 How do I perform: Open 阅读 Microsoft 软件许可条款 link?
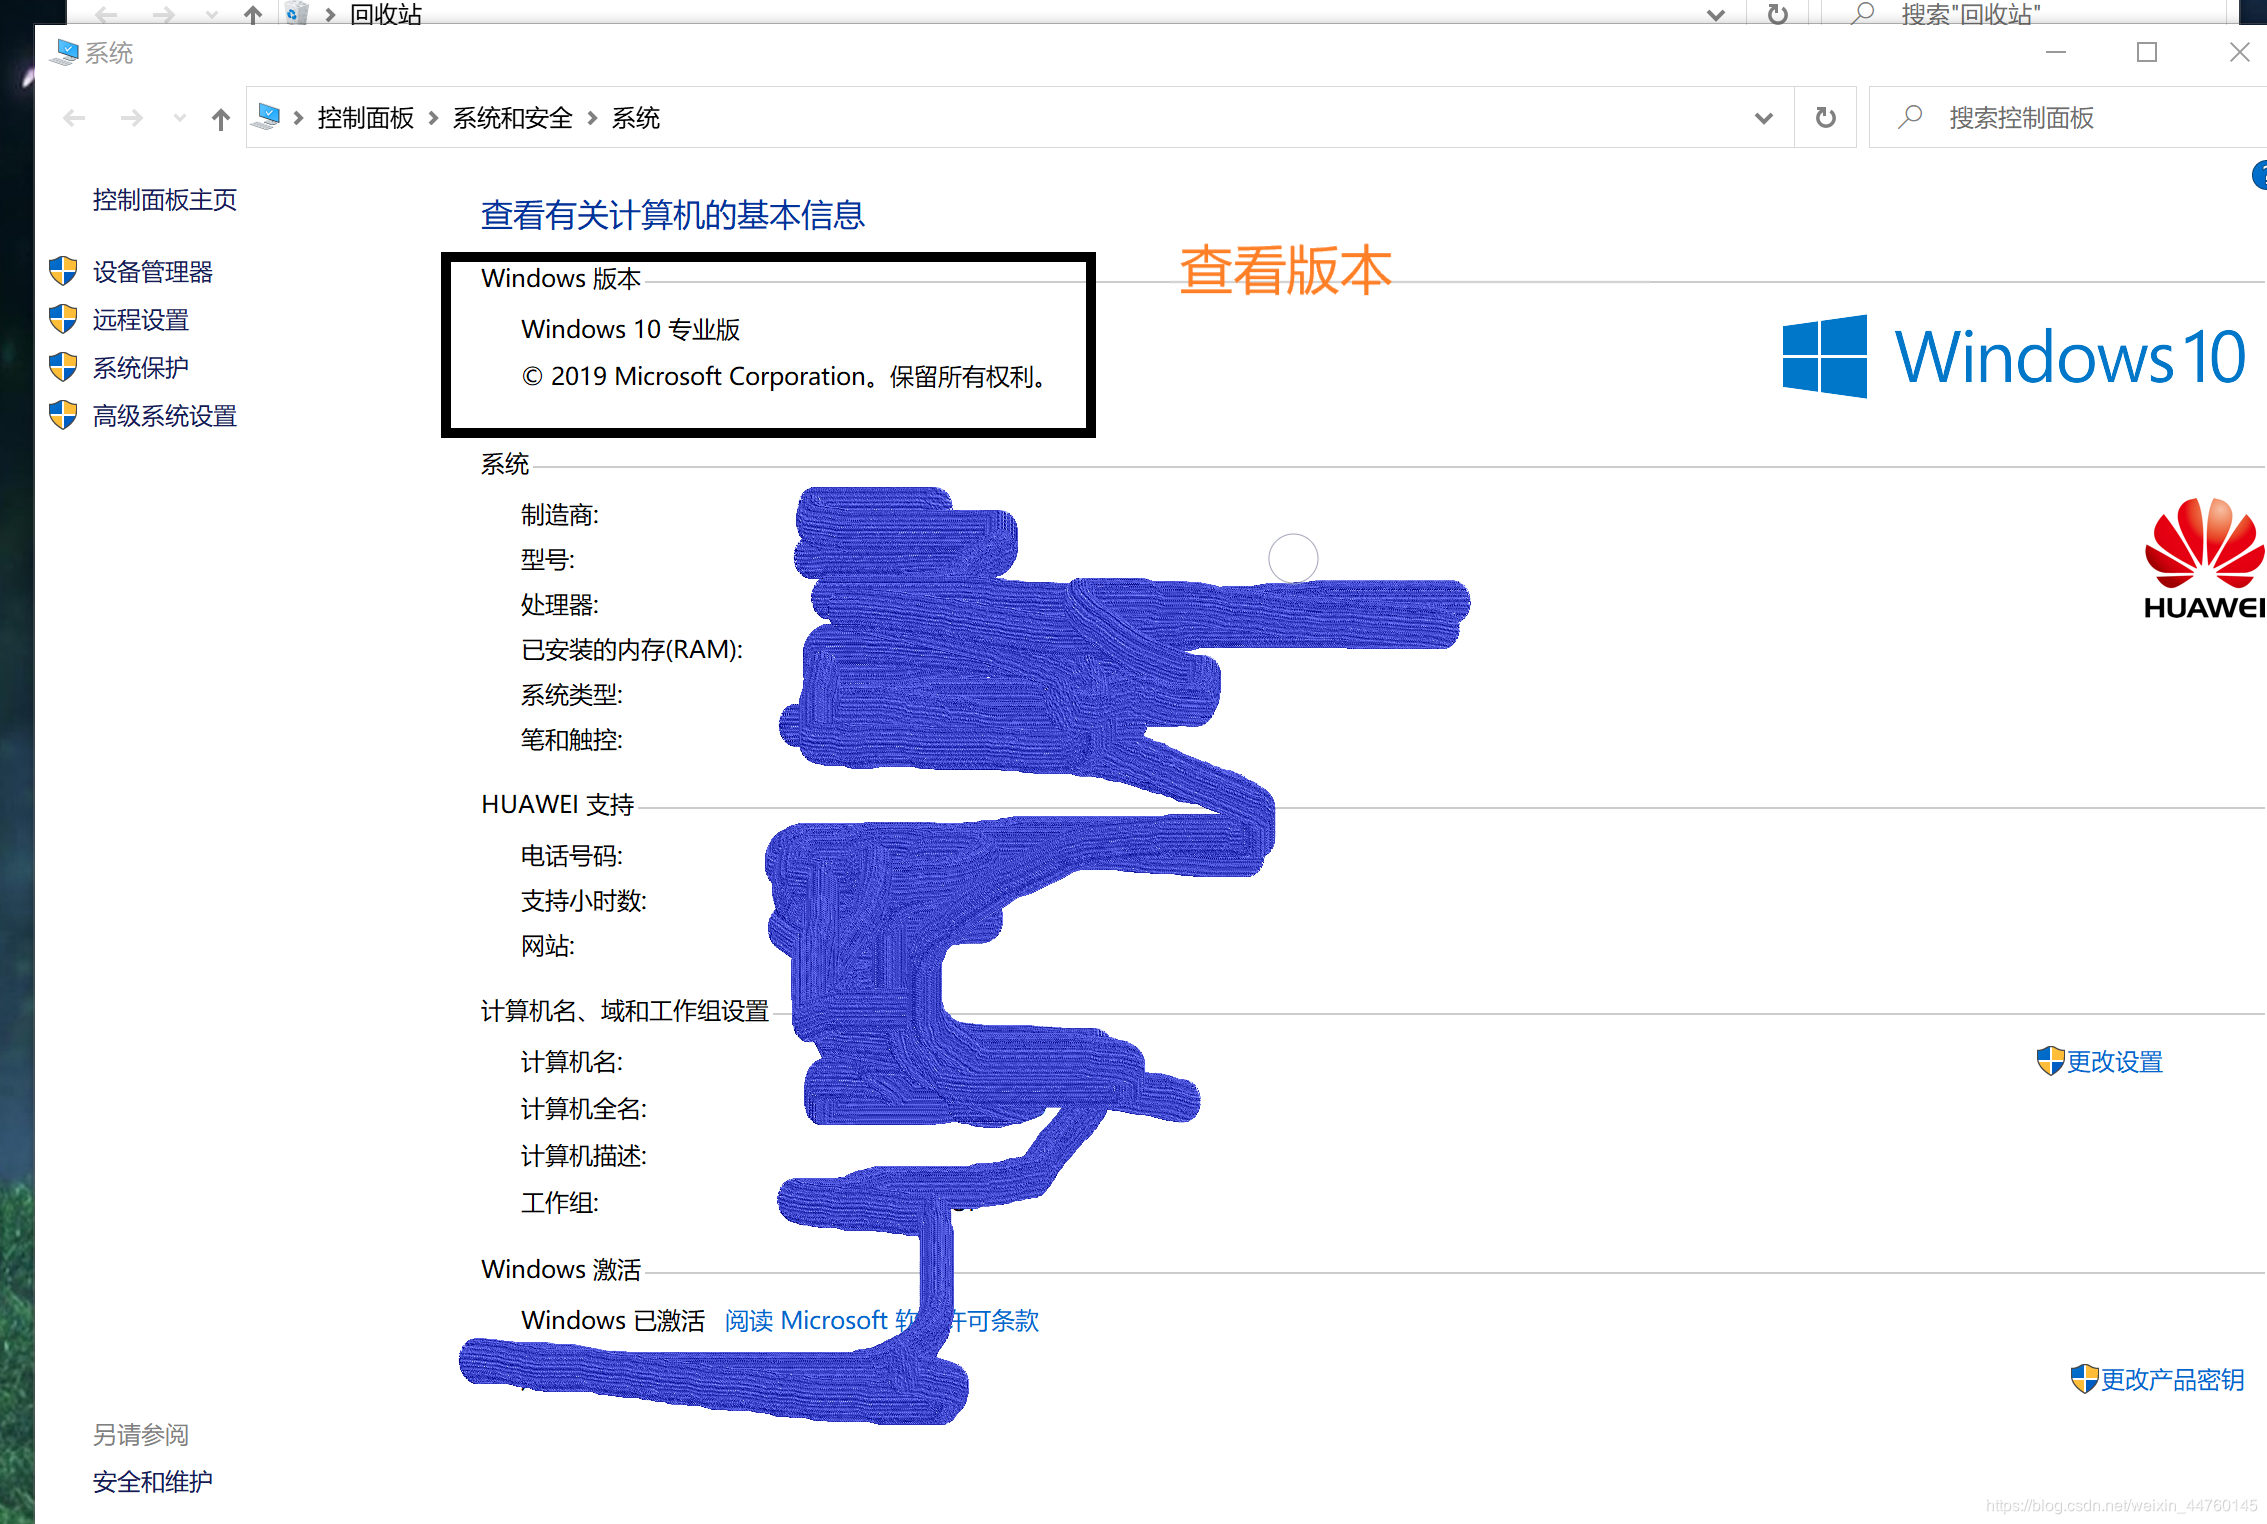881,1321
